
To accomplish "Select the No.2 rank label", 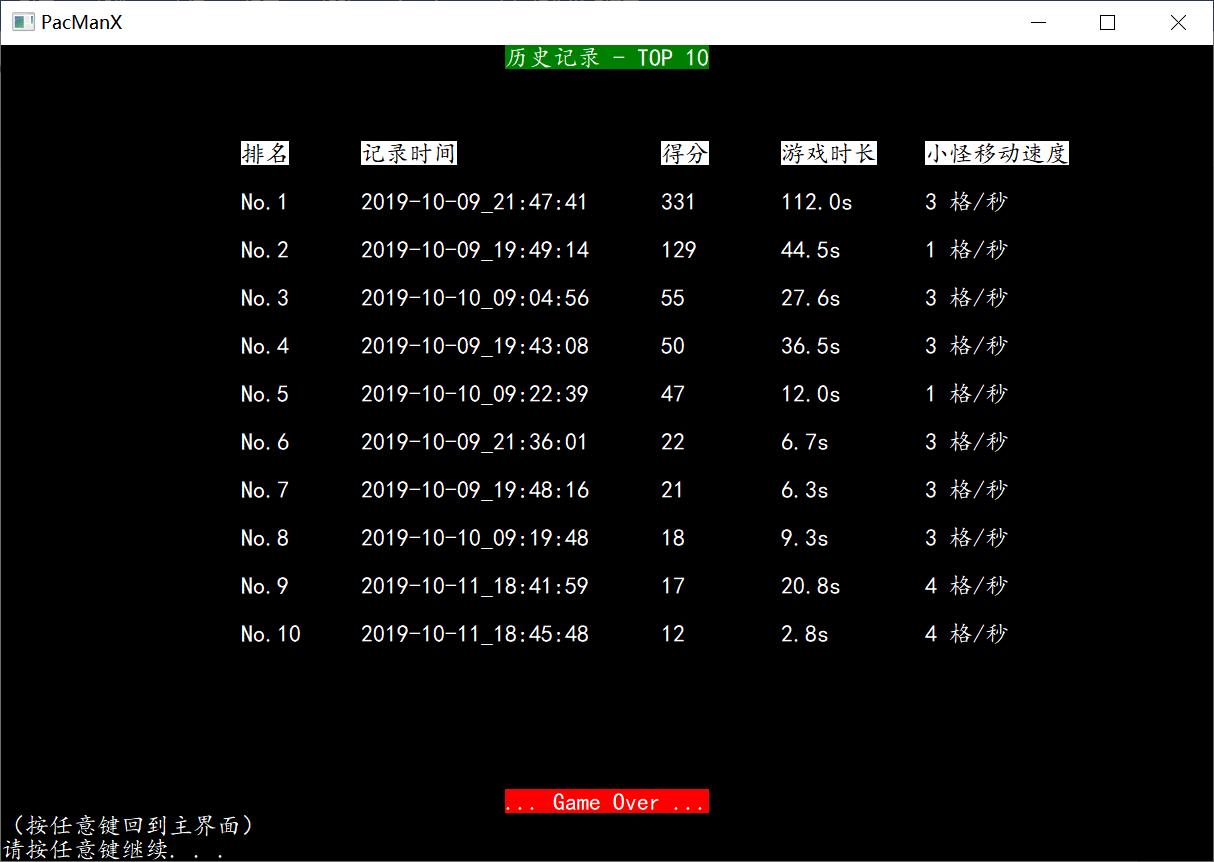I will 265,250.
